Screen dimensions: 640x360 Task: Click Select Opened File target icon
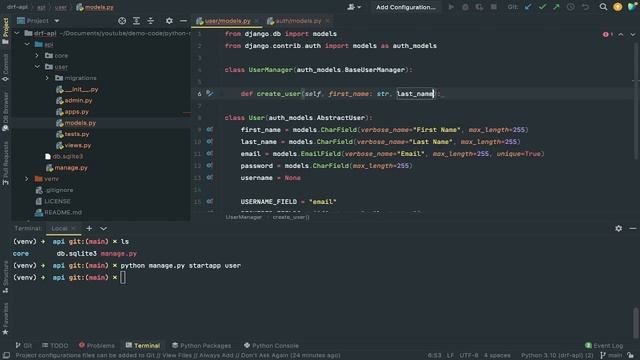pos(122,21)
